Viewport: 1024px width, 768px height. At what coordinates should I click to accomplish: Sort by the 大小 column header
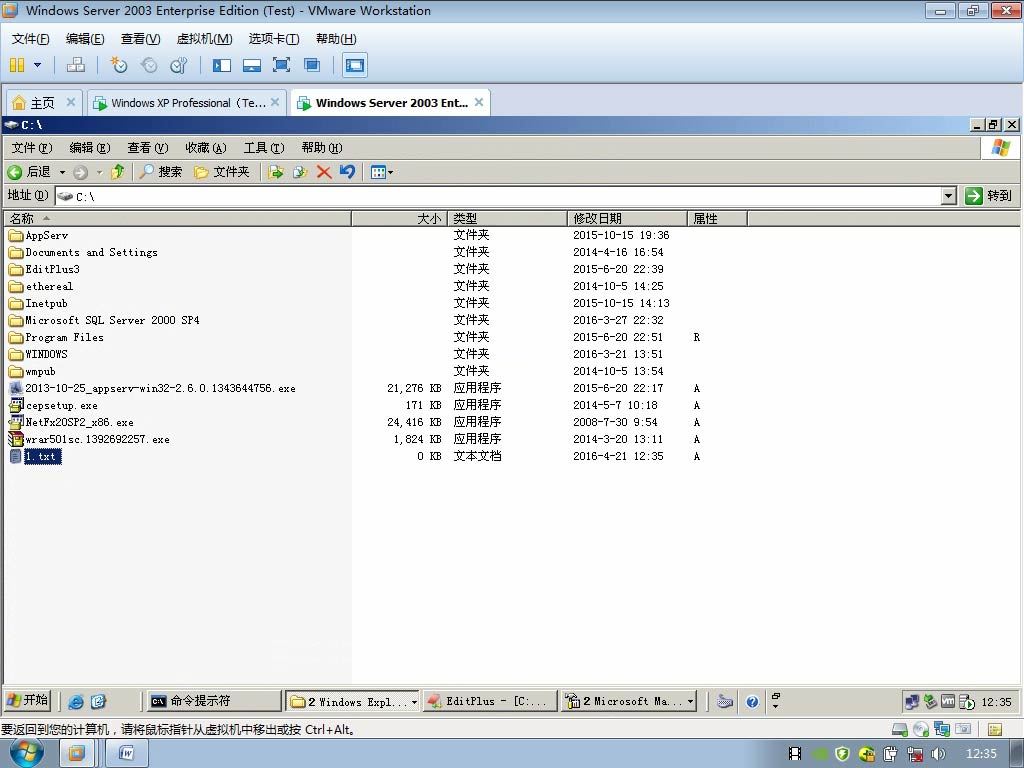(x=399, y=218)
